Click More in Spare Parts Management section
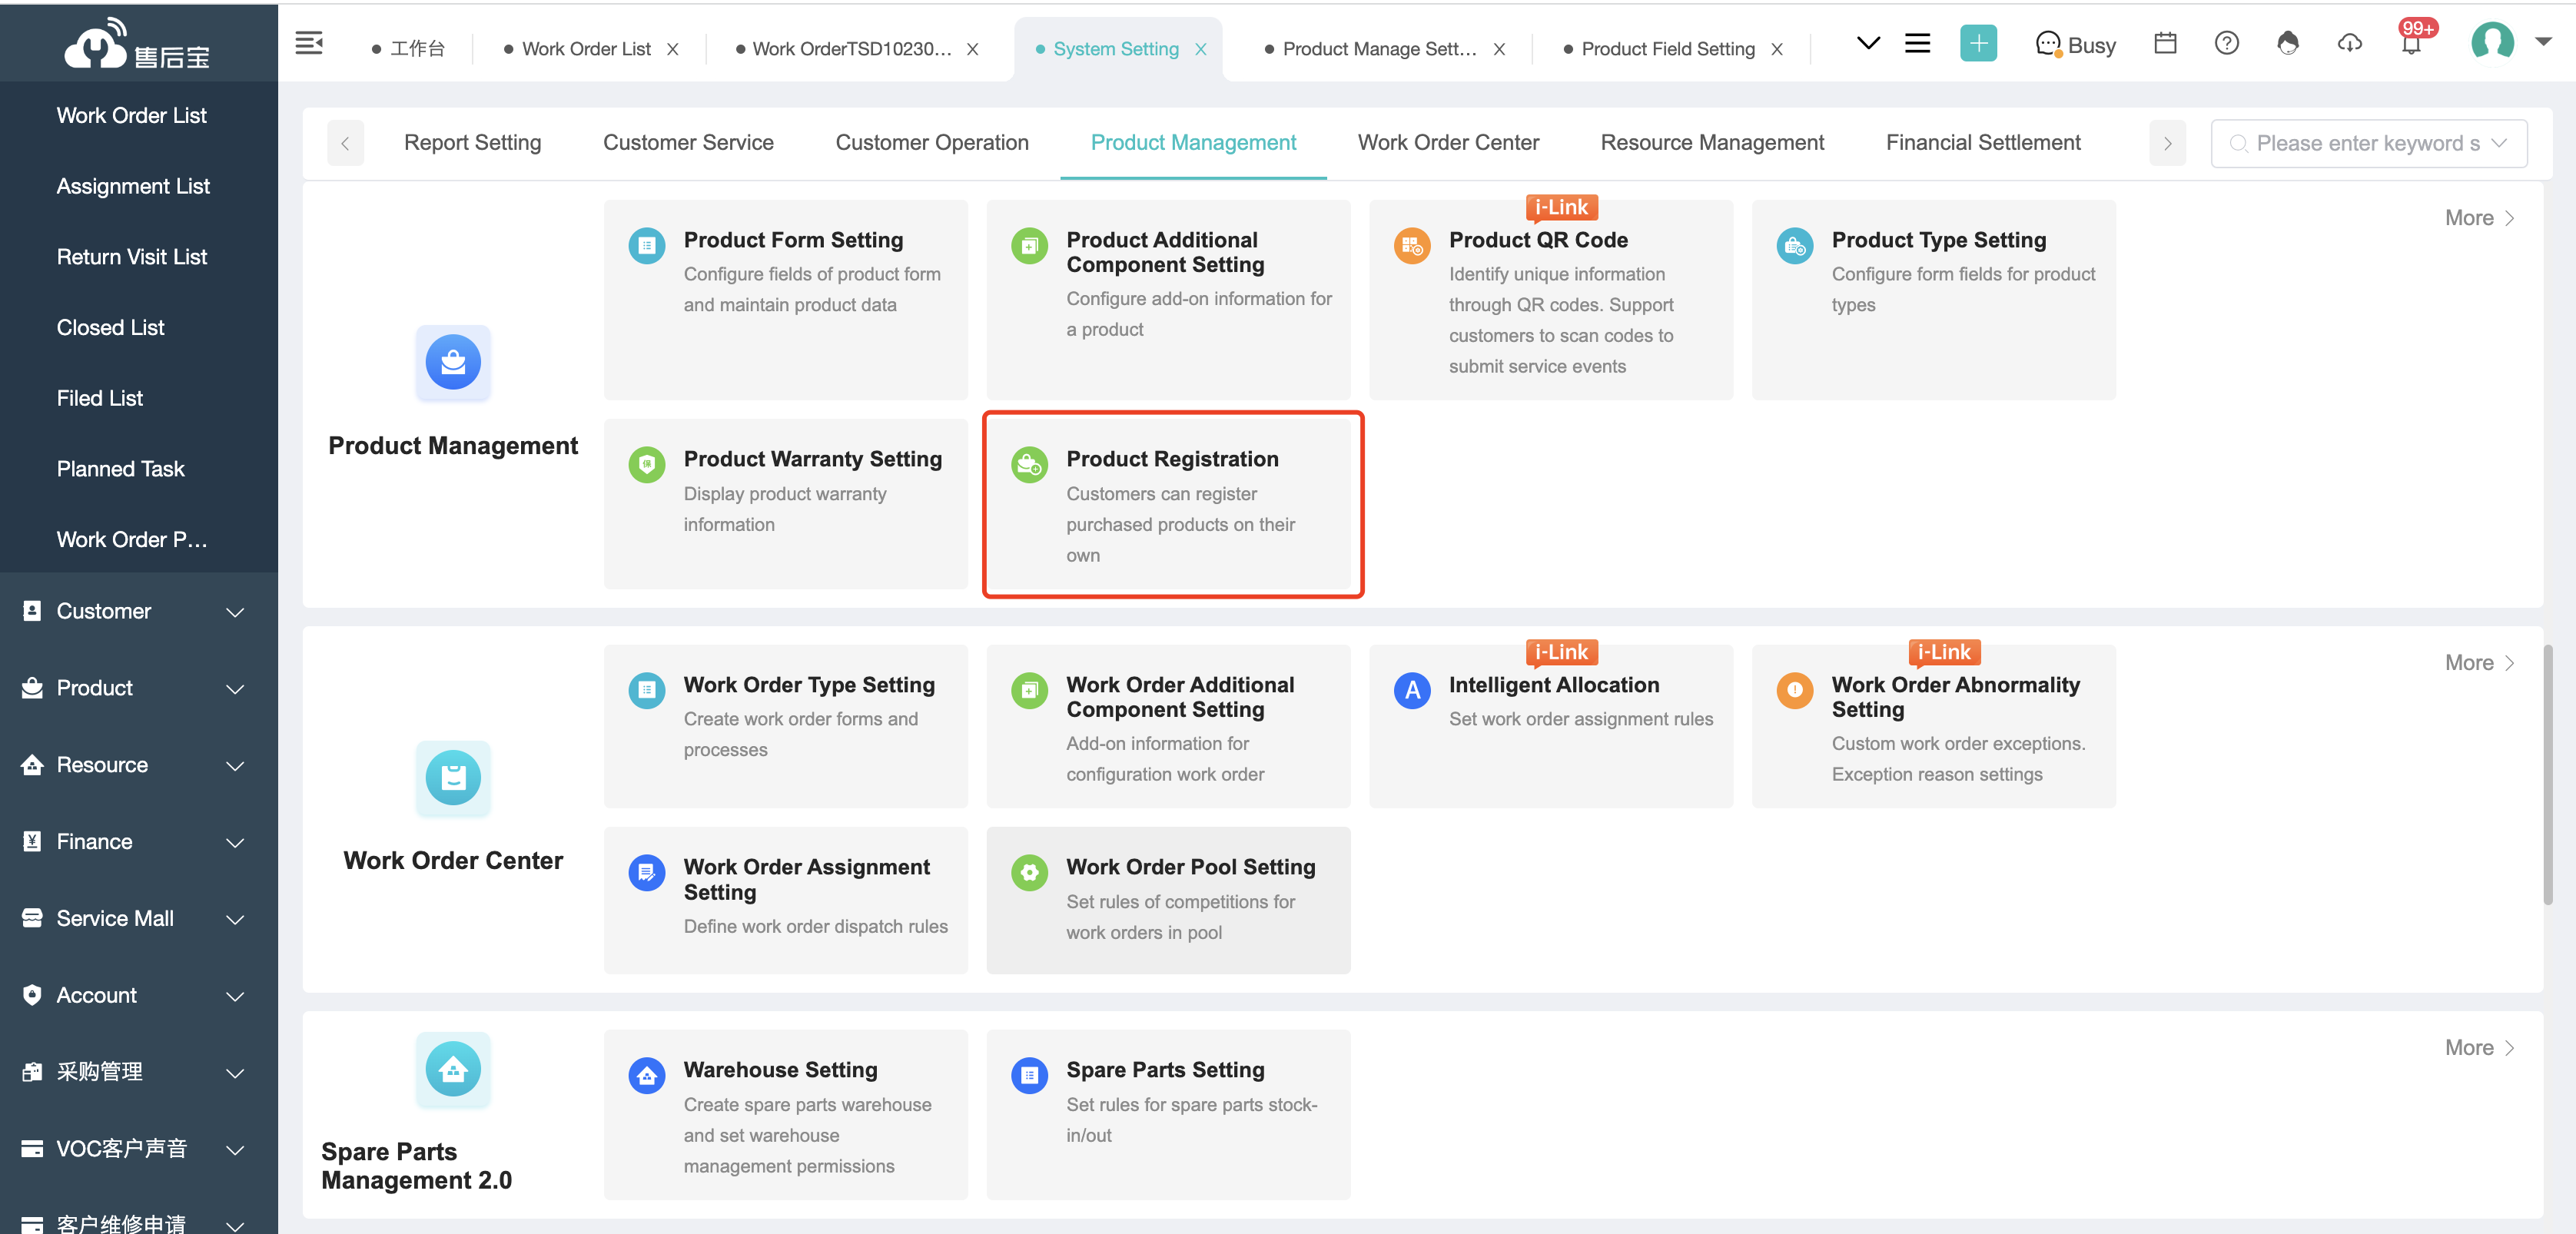The width and height of the screenshot is (2576, 1234). (2479, 1048)
